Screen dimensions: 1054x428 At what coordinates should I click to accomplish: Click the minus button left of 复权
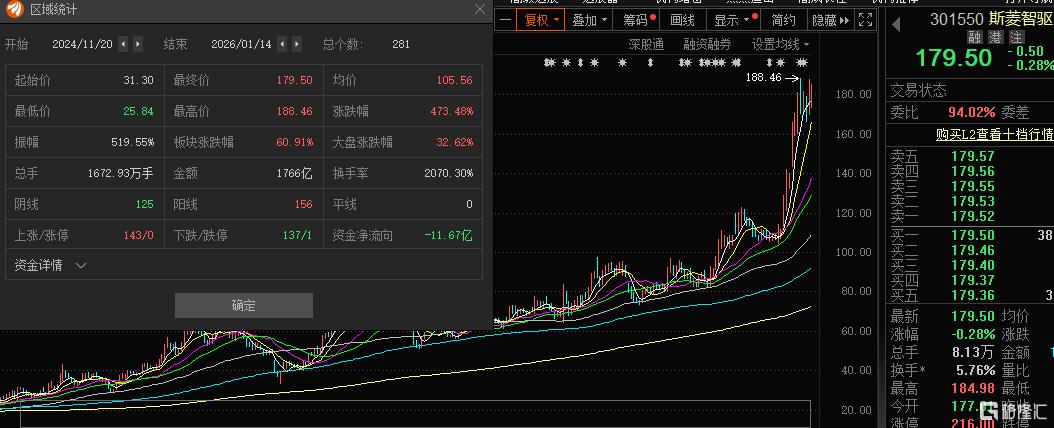coord(505,20)
